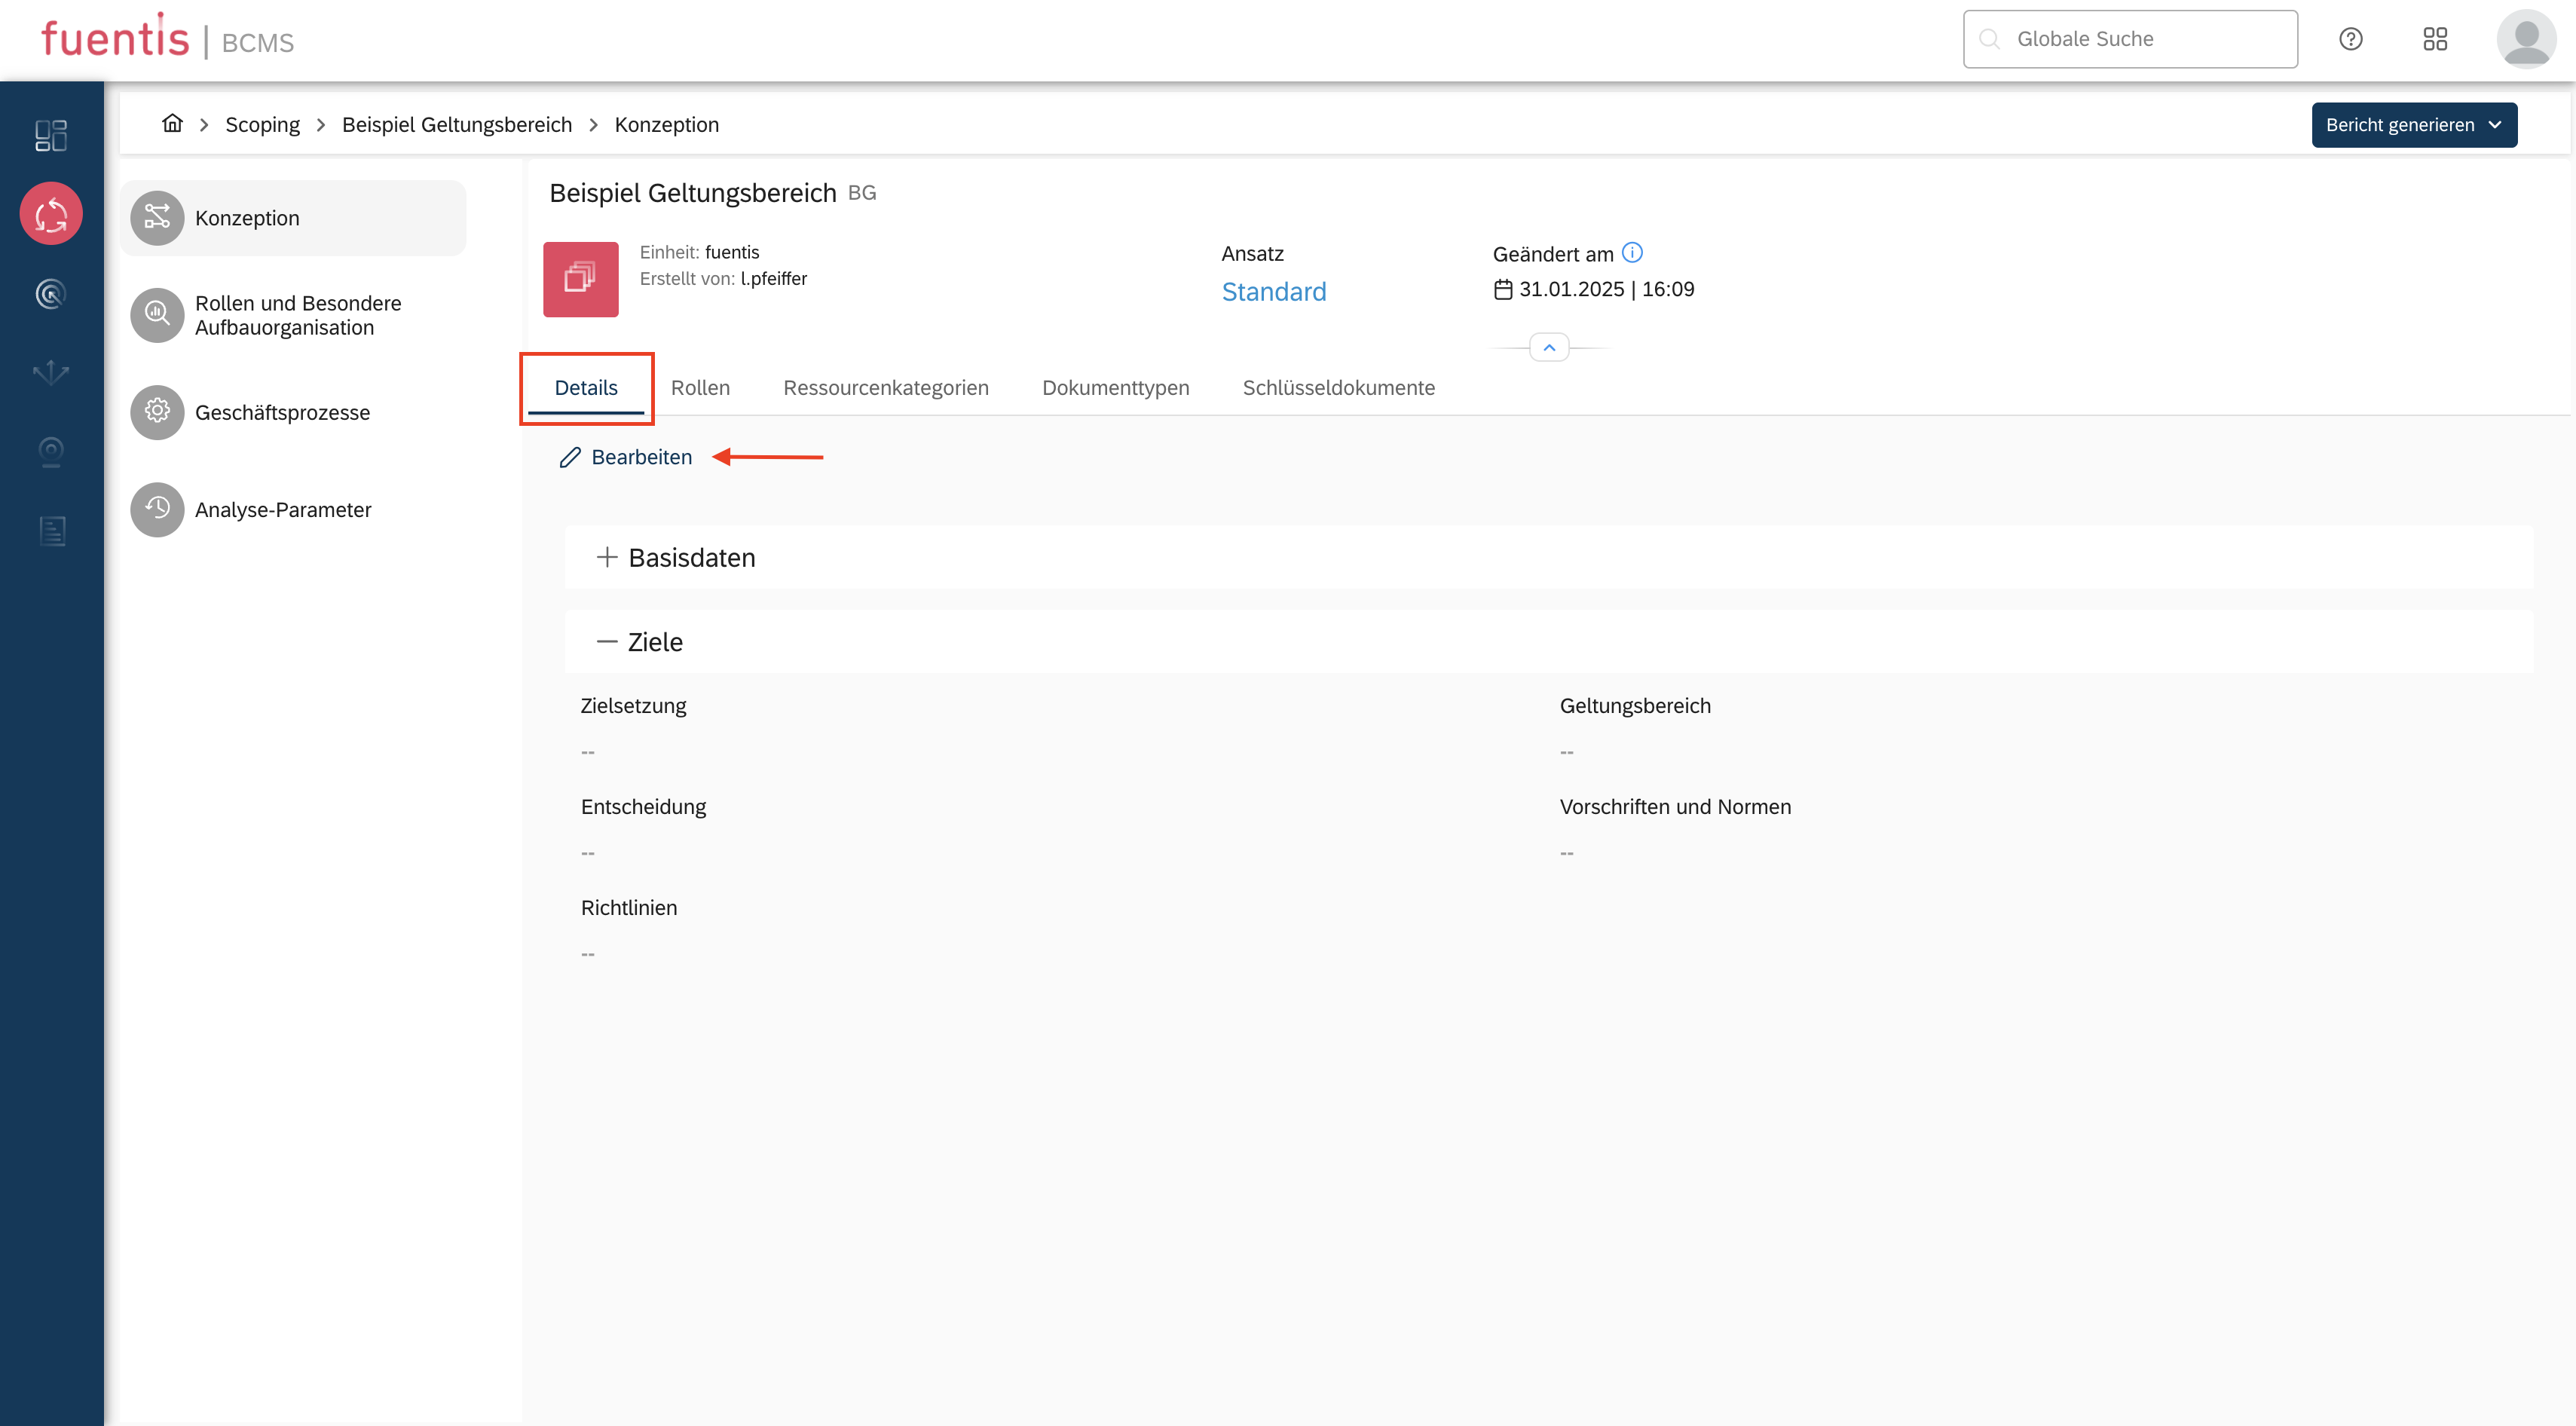Collapse header with the chevron-up toggle
The height and width of the screenshot is (1426, 2576).
point(1549,348)
